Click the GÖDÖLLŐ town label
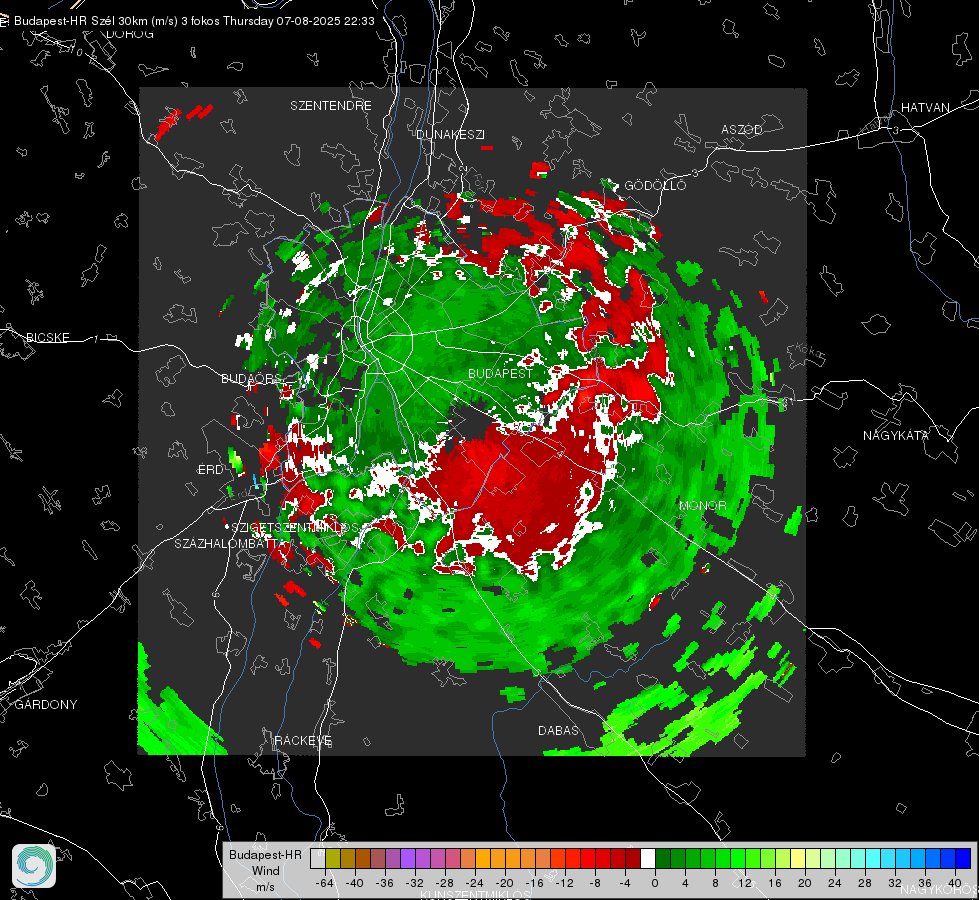The height and width of the screenshot is (900, 979). (x=655, y=185)
